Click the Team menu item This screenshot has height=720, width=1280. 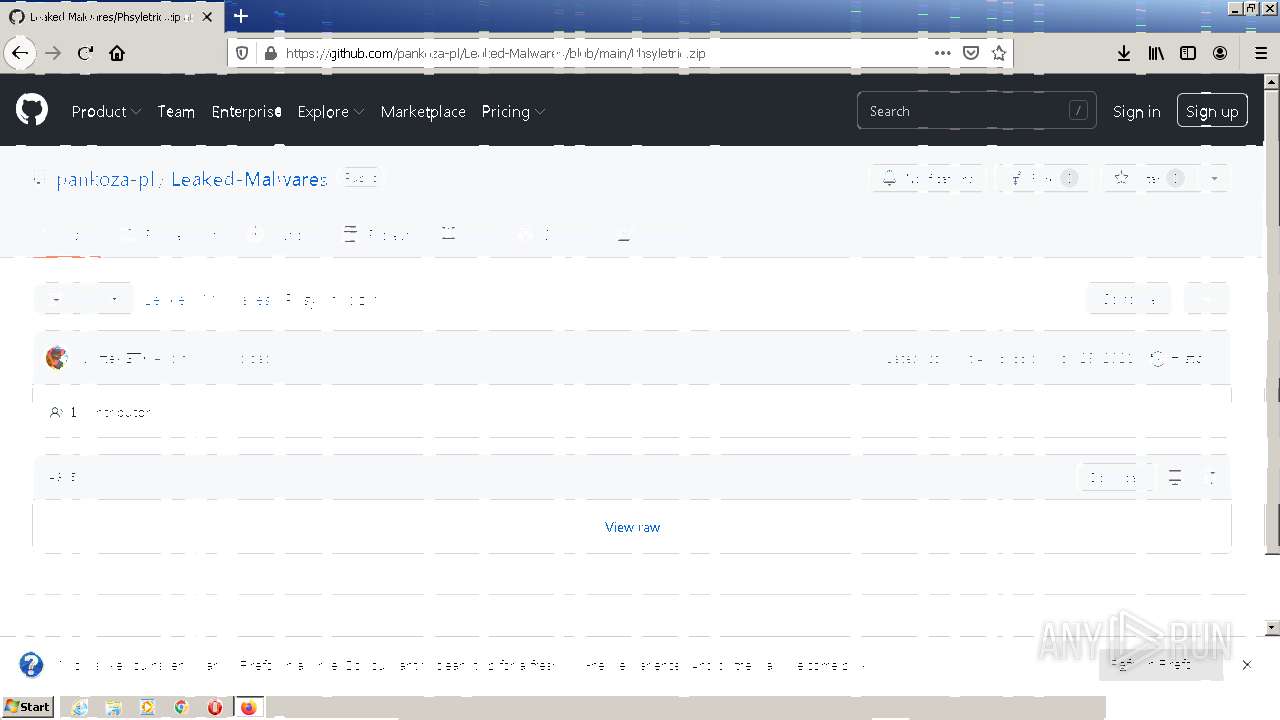click(176, 111)
